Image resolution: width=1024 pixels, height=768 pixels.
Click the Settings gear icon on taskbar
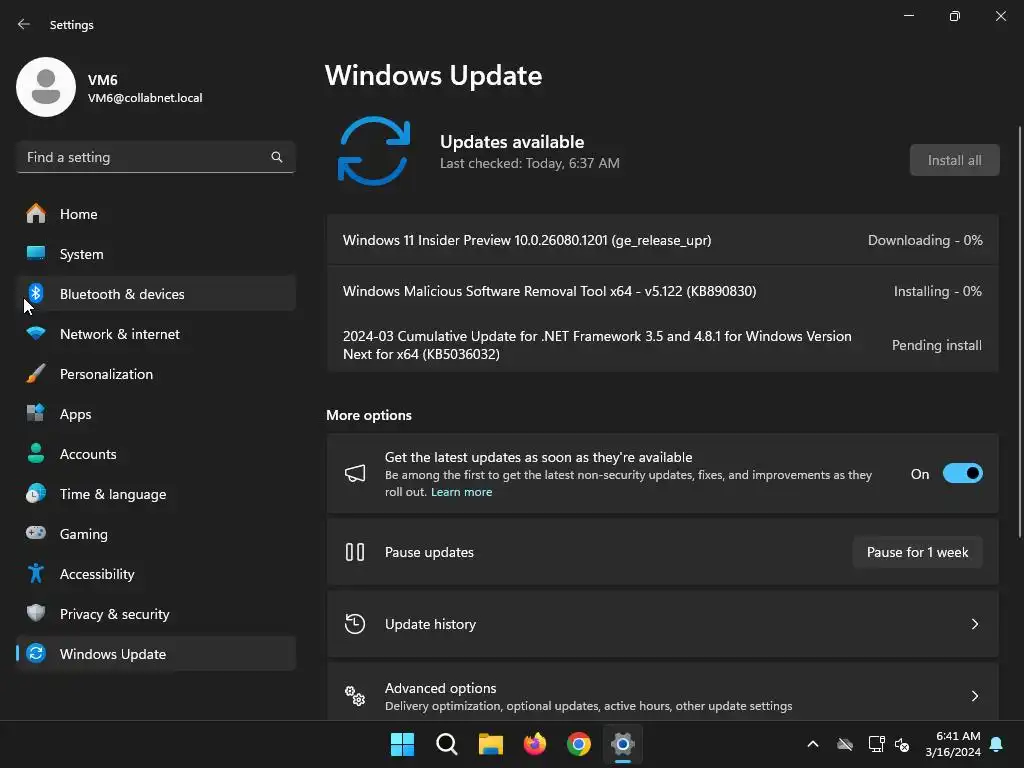[x=623, y=744]
